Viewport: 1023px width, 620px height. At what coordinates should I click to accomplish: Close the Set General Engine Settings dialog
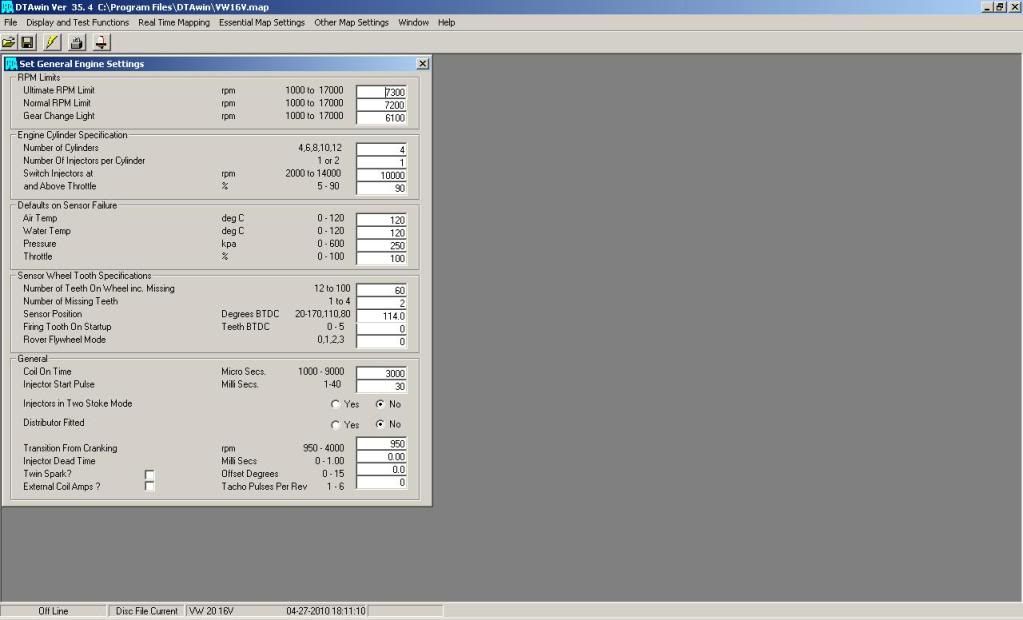click(x=422, y=64)
